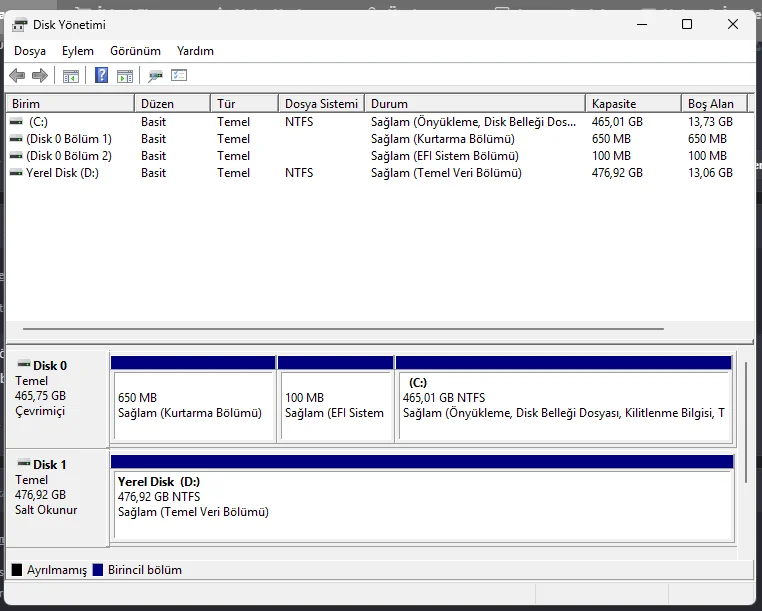Open the Dosya menu
The width and height of the screenshot is (762, 611).
[30, 51]
